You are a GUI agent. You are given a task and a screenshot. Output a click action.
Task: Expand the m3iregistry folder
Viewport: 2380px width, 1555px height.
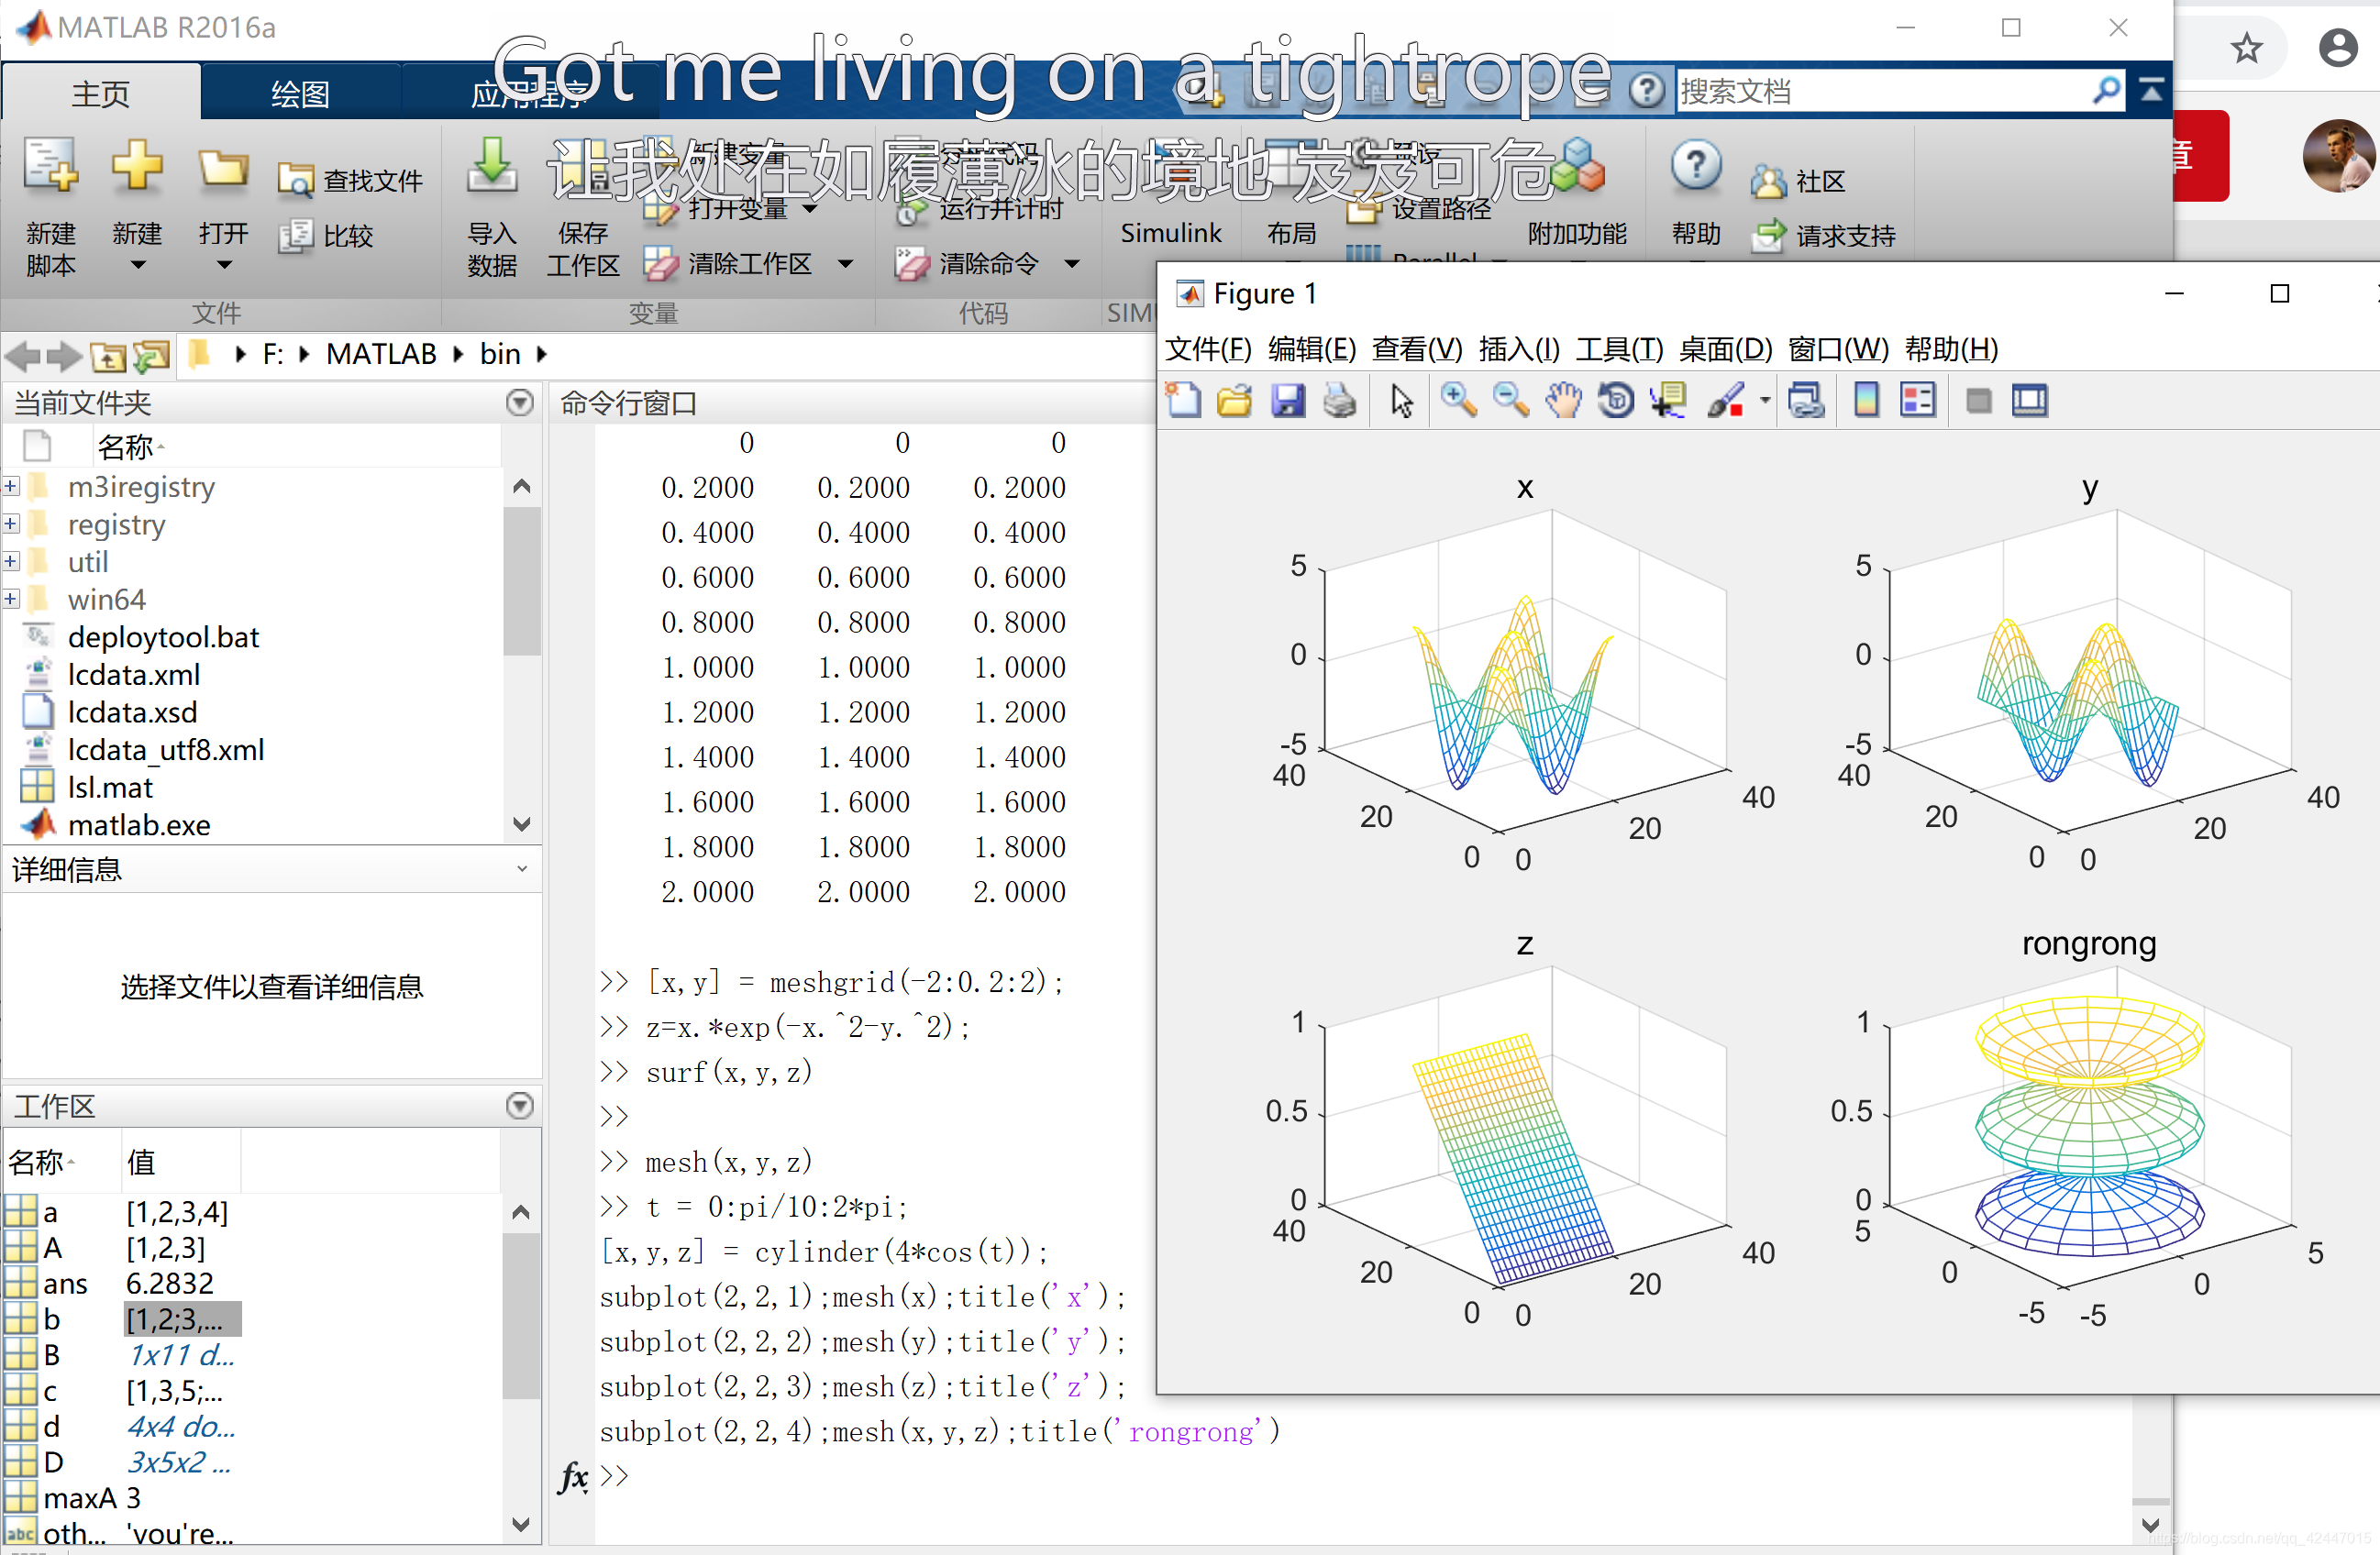tap(11, 487)
